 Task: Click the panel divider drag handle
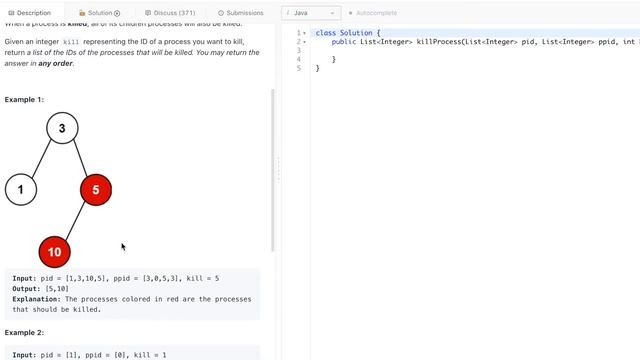tap(279, 169)
